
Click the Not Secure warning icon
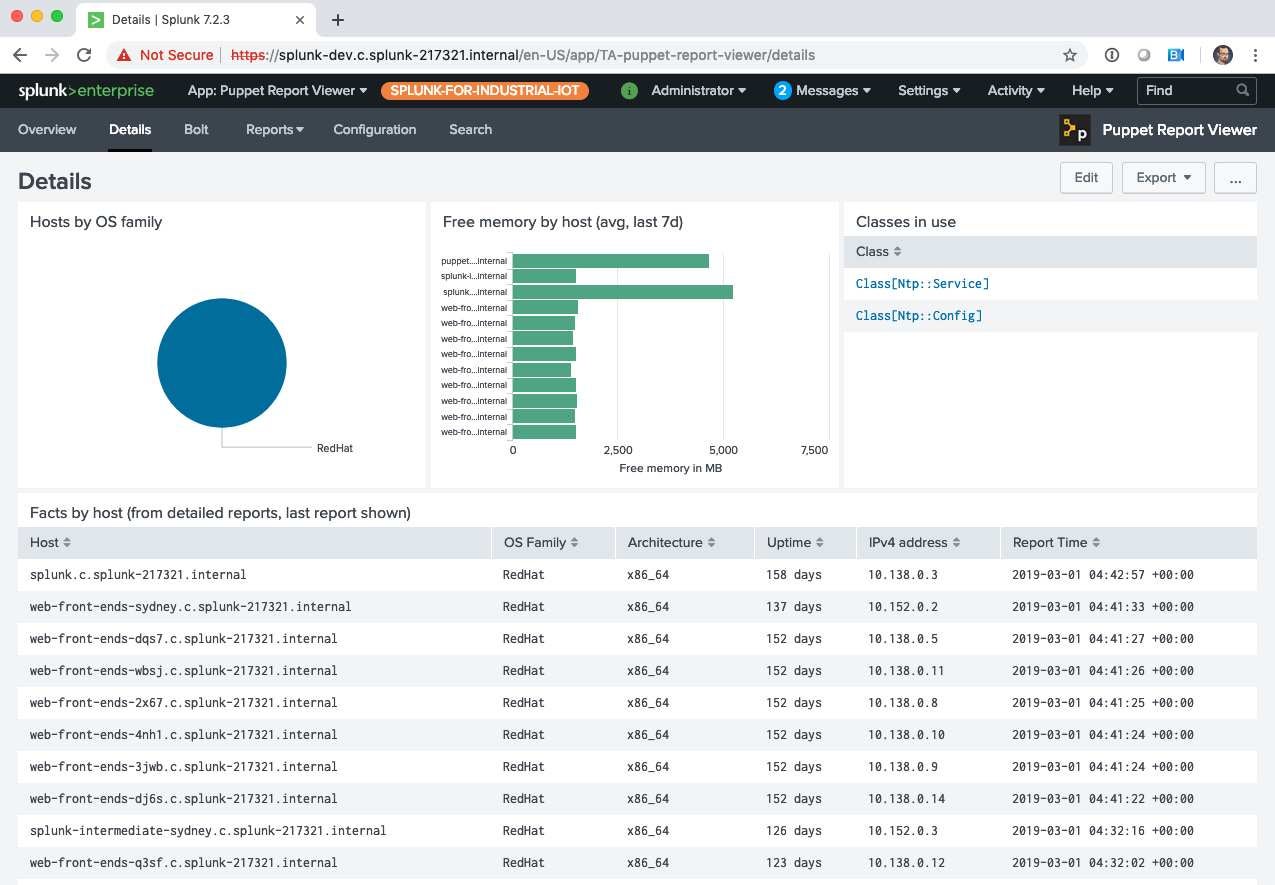point(124,55)
